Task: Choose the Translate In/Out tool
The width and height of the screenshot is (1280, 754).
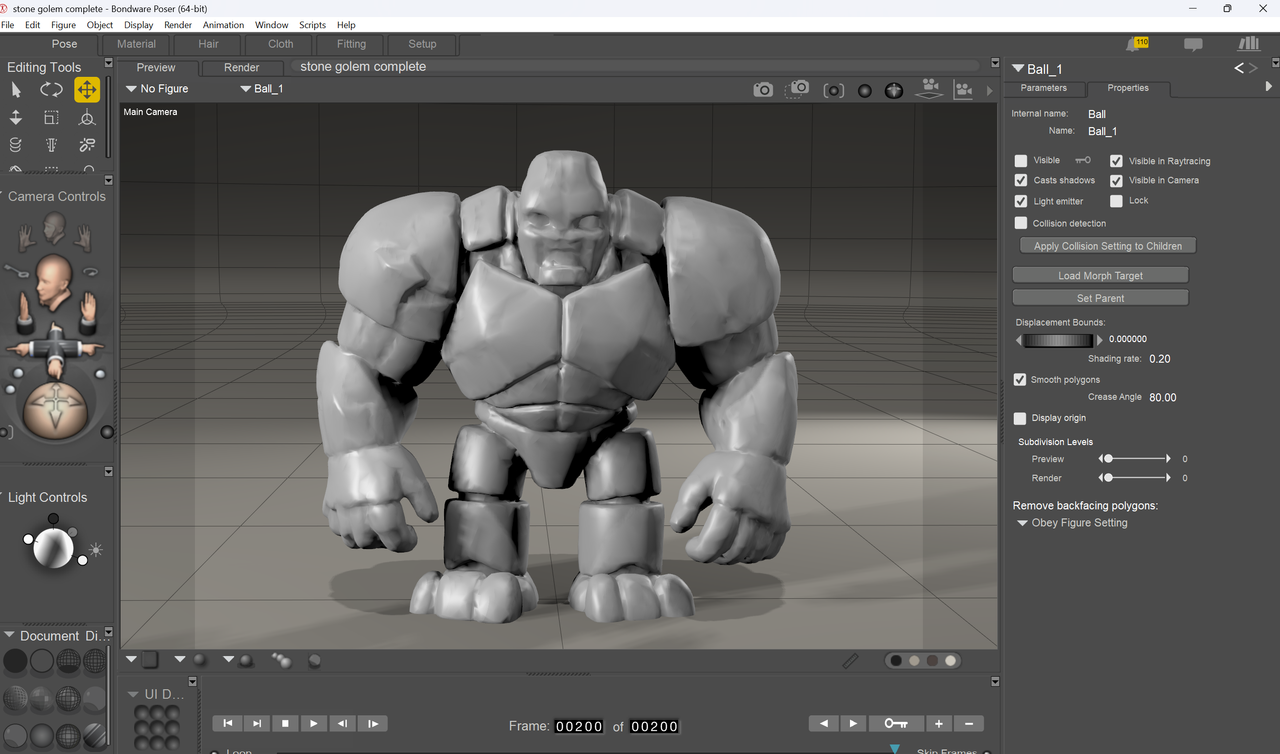Action: (x=16, y=117)
